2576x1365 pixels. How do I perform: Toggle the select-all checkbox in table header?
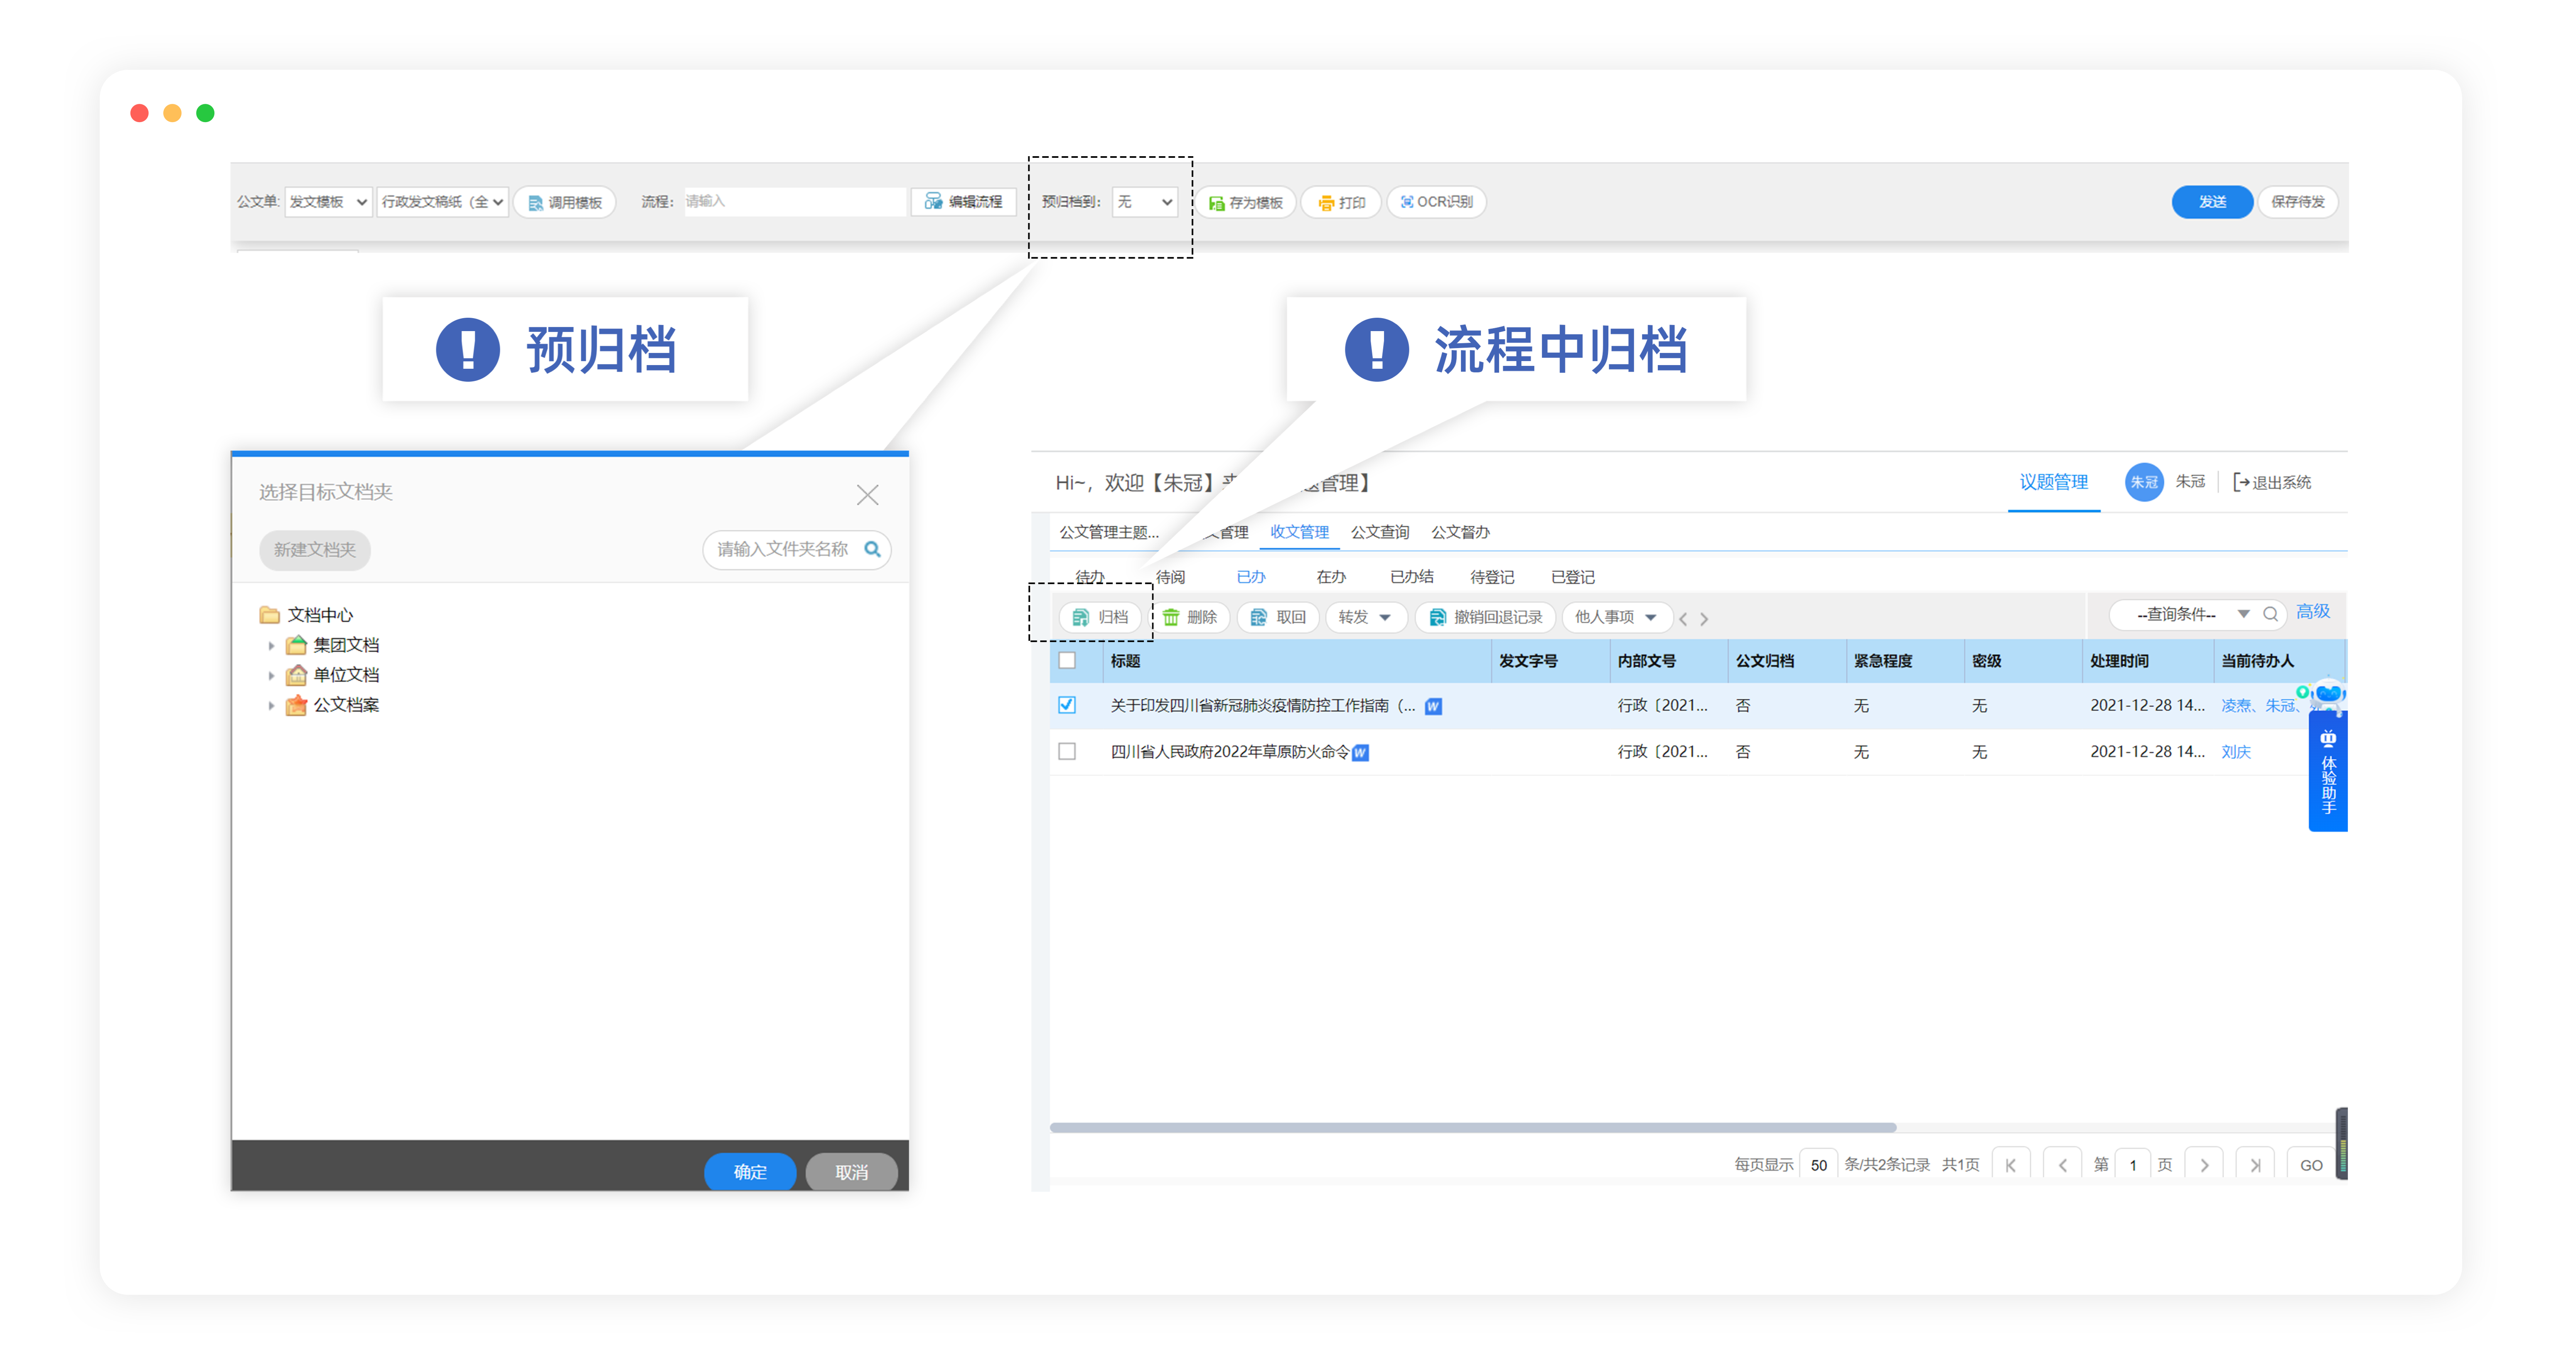tap(1067, 660)
